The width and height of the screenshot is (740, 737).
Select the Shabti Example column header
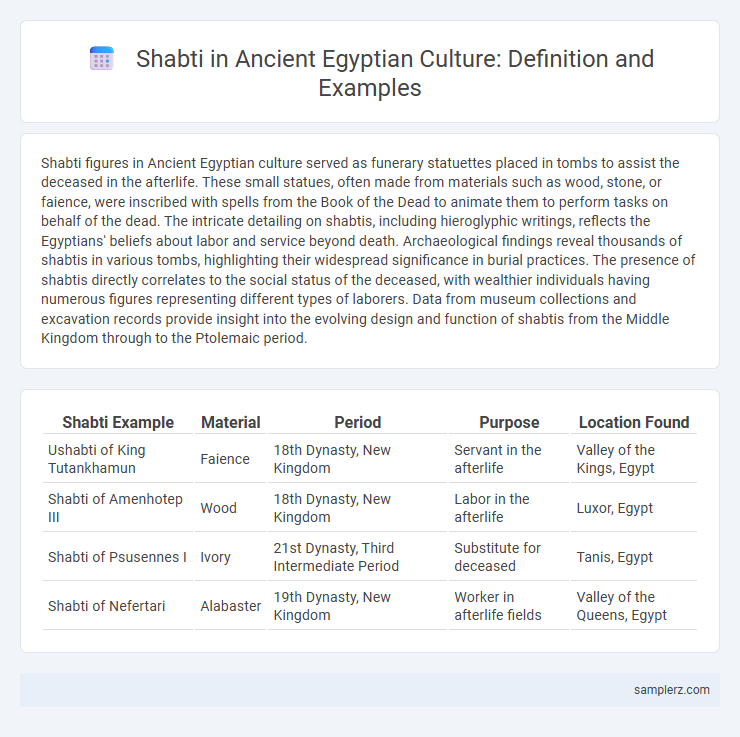[x=118, y=422]
